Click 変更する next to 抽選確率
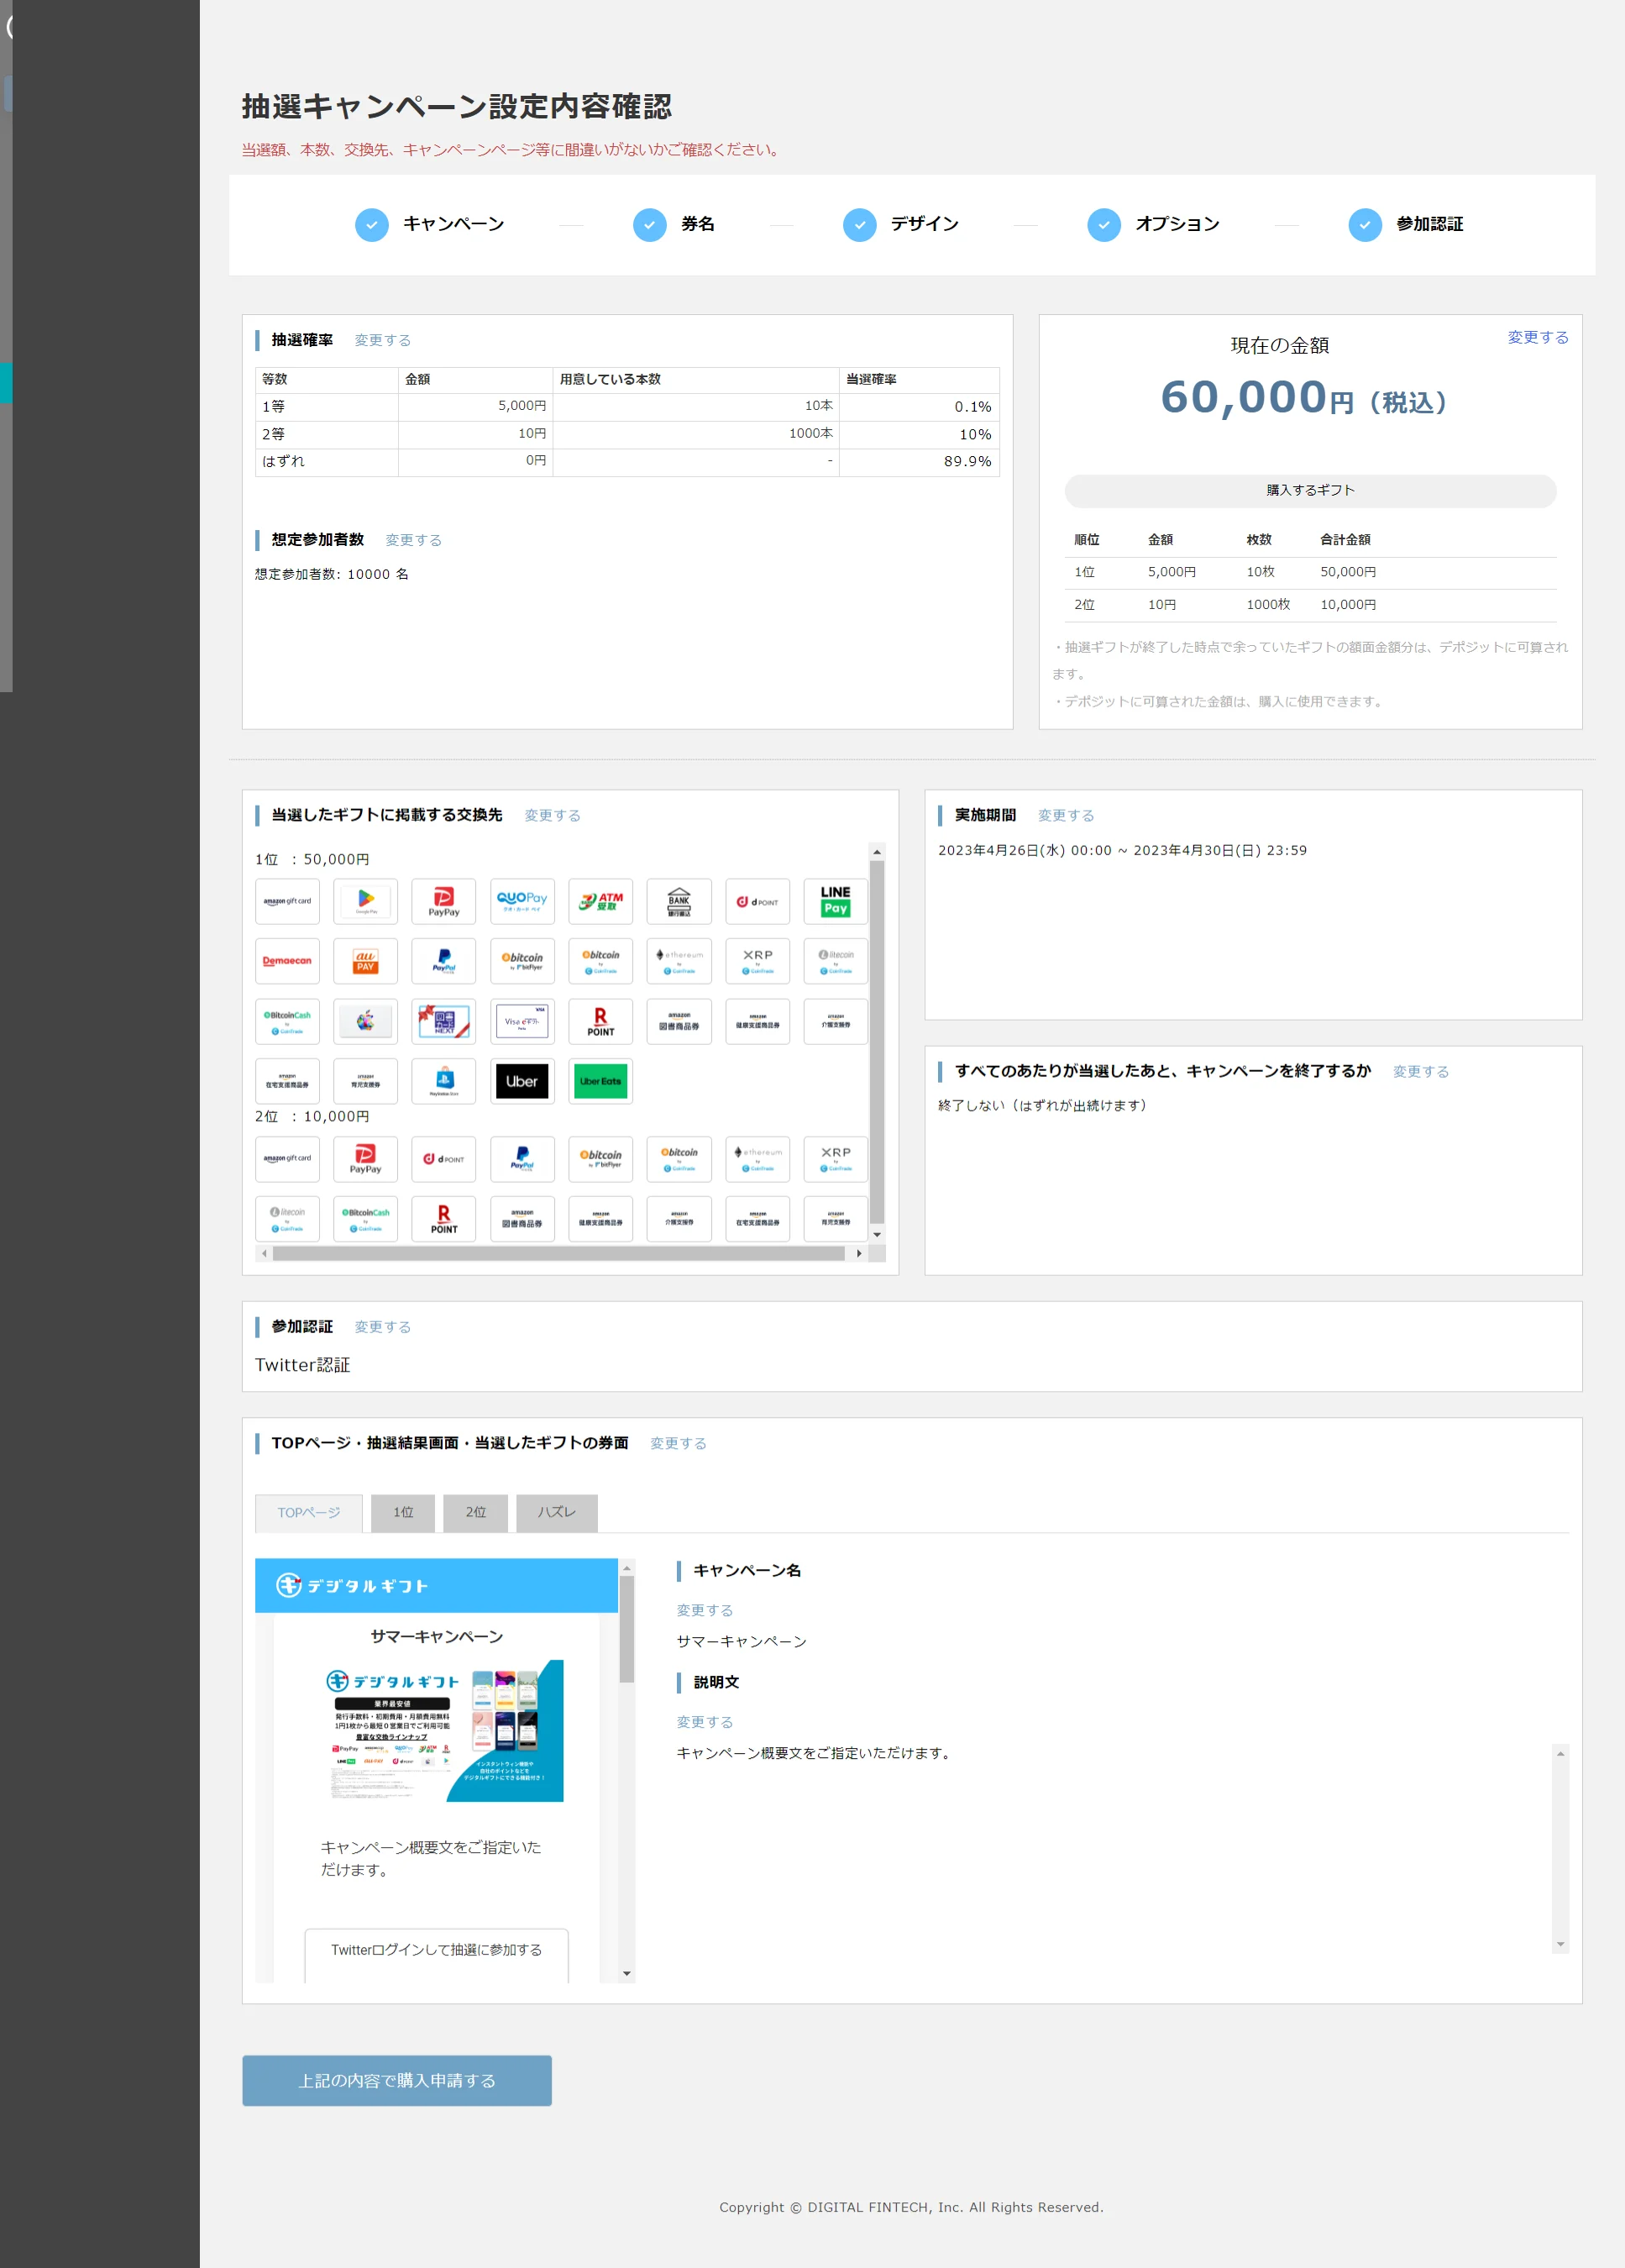1625x2268 pixels. (x=383, y=340)
